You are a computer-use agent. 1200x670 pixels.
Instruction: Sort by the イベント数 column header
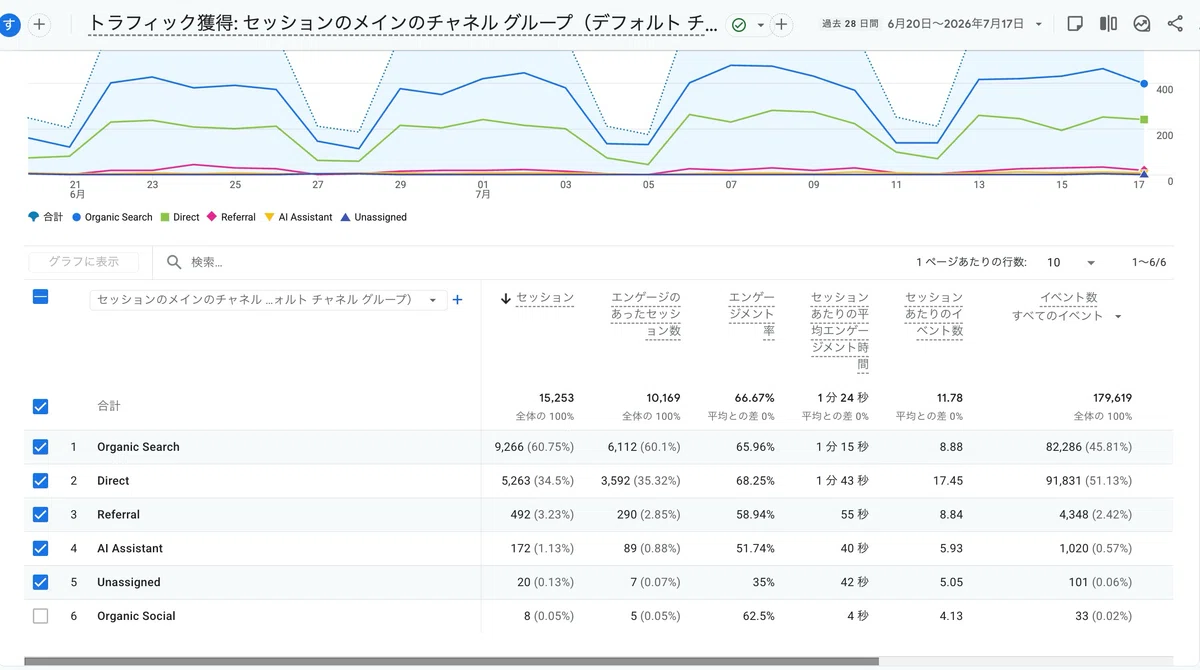coord(1069,297)
